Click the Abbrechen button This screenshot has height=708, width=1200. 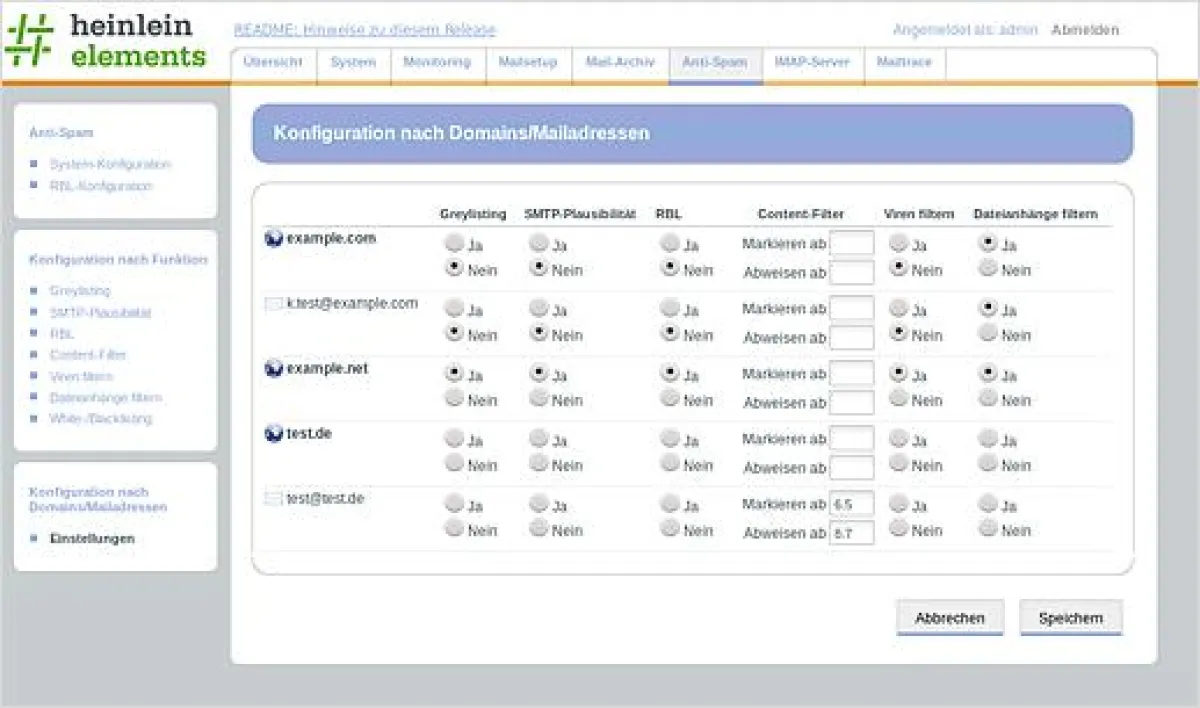pyautogui.click(x=949, y=618)
